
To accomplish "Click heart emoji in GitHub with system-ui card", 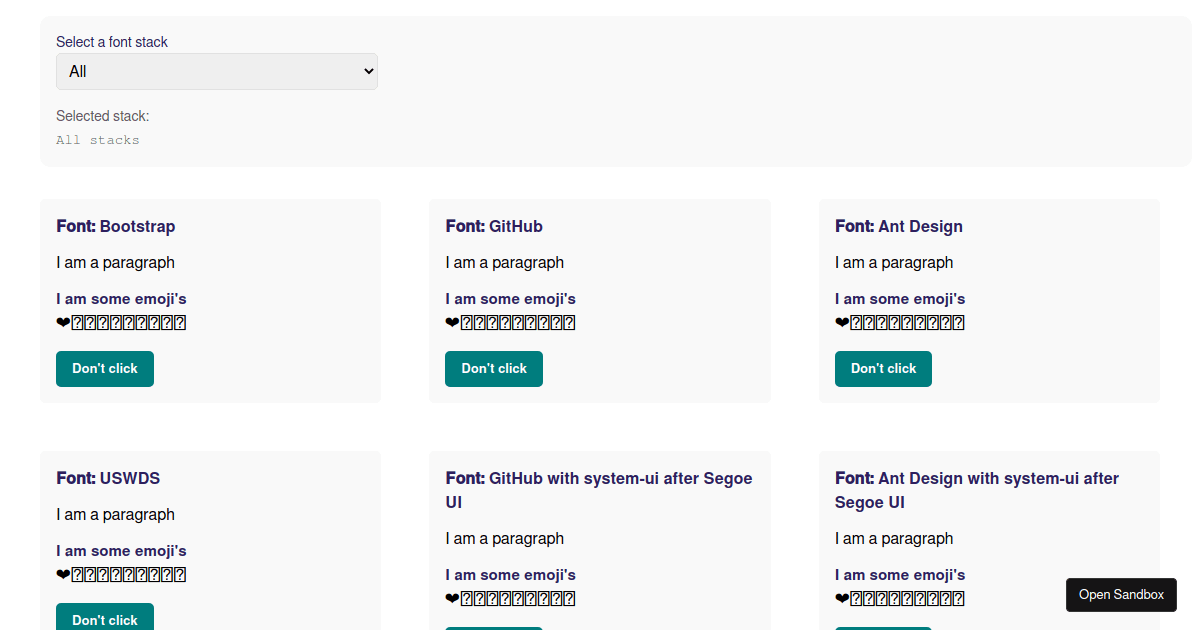I will 452,599.
